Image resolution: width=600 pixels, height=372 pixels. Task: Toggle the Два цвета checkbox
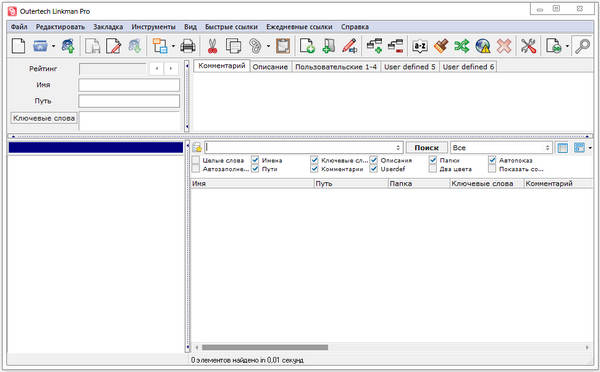click(x=433, y=169)
